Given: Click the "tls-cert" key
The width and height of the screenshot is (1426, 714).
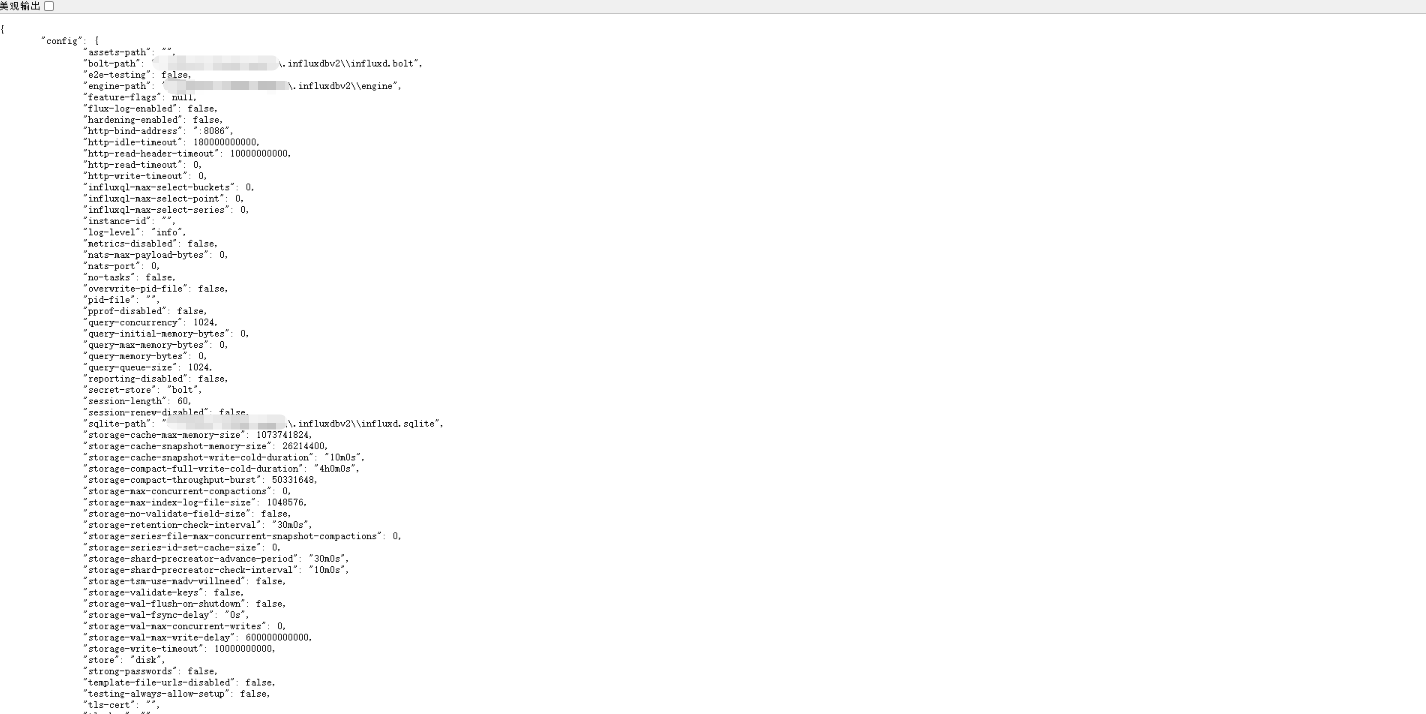Looking at the screenshot, I should pos(110,704).
